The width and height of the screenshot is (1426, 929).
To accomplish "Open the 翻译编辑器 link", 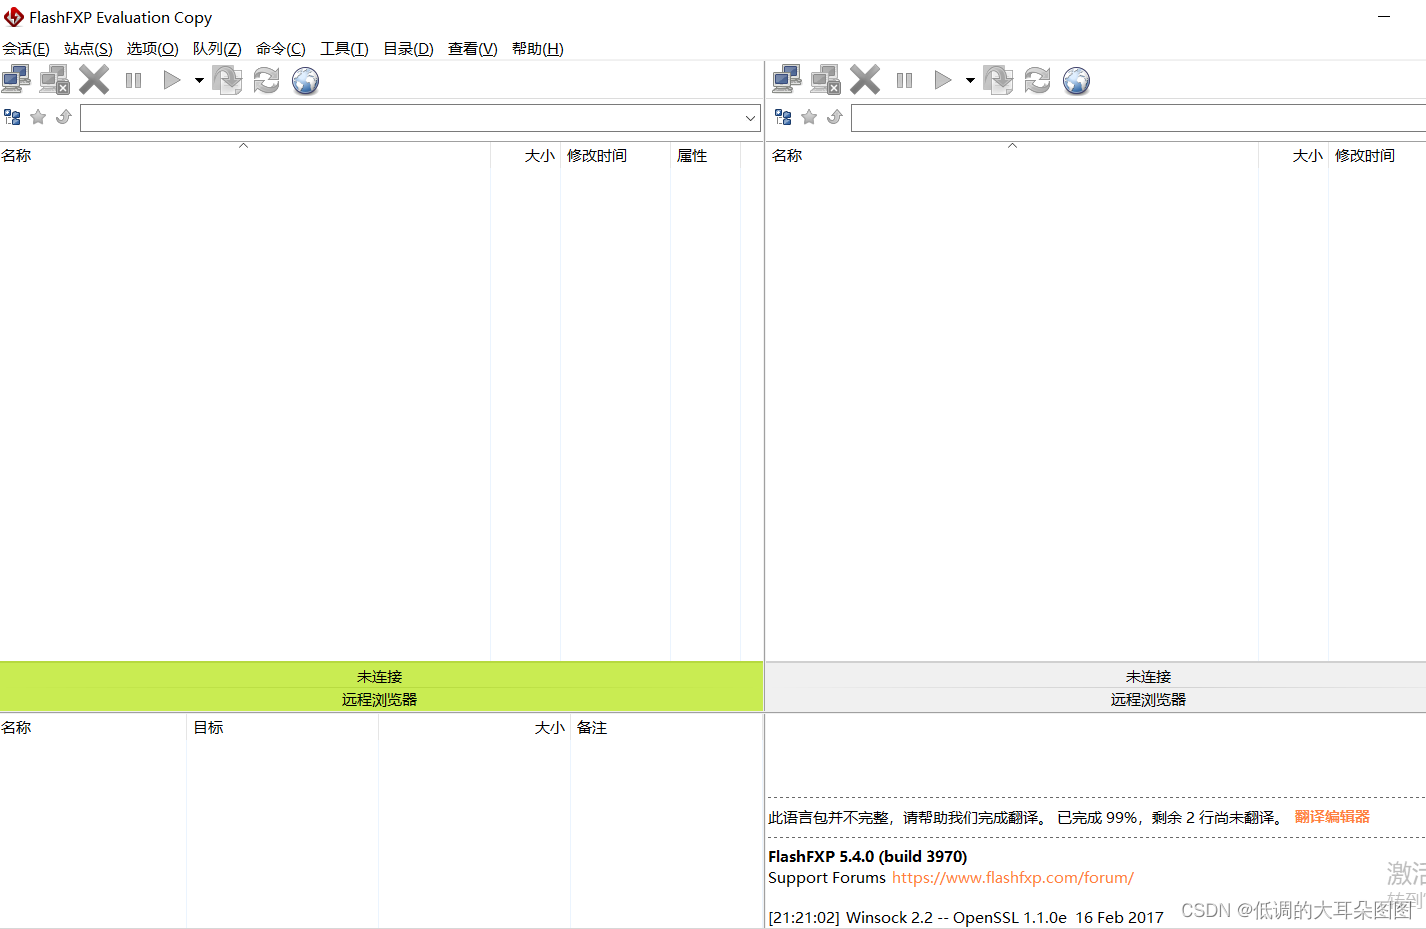I will (1332, 816).
